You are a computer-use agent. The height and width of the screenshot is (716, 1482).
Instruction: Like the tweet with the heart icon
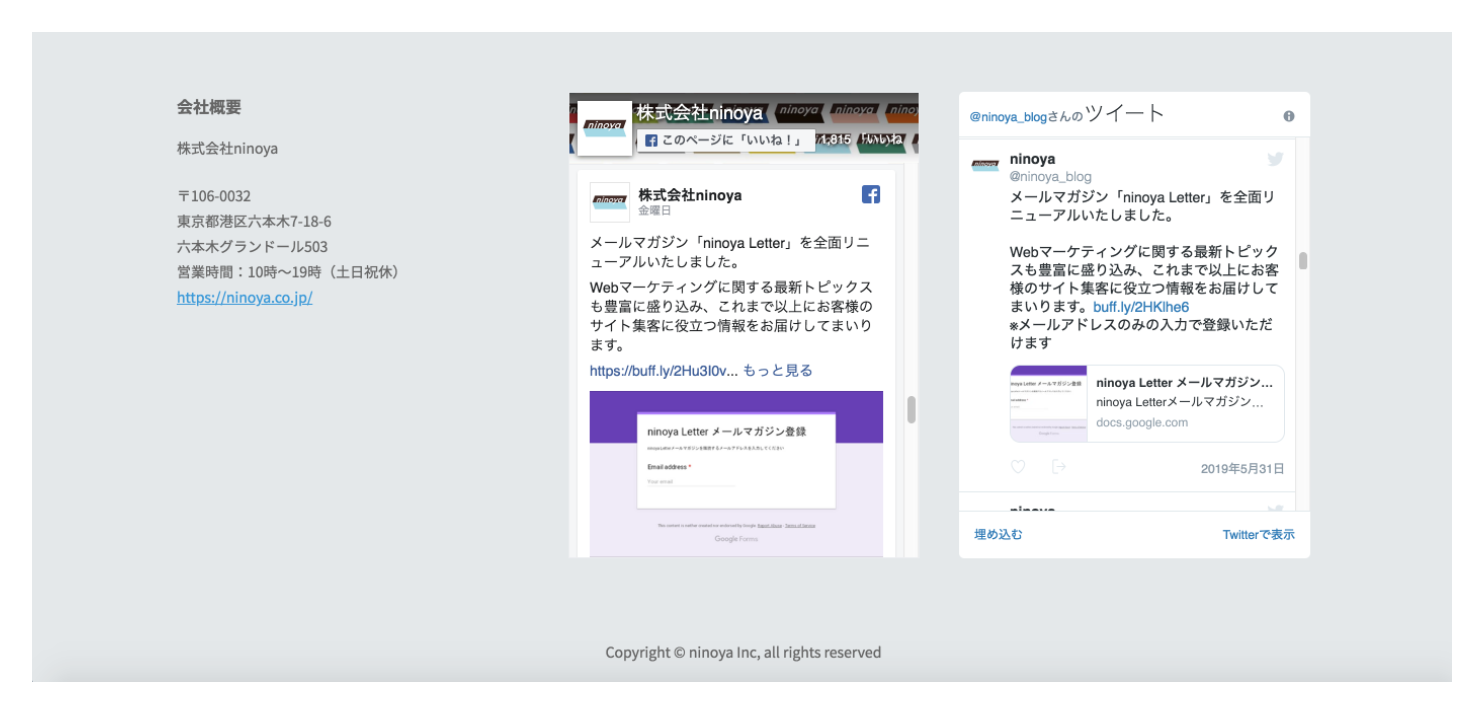tap(1017, 466)
